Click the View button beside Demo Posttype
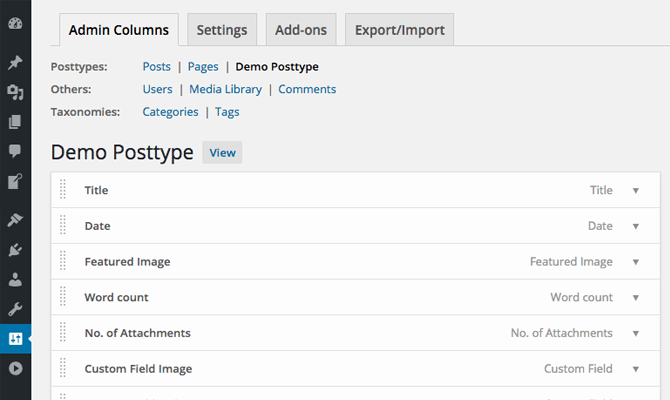This screenshot has width=670, height=400. click(222, 153)
